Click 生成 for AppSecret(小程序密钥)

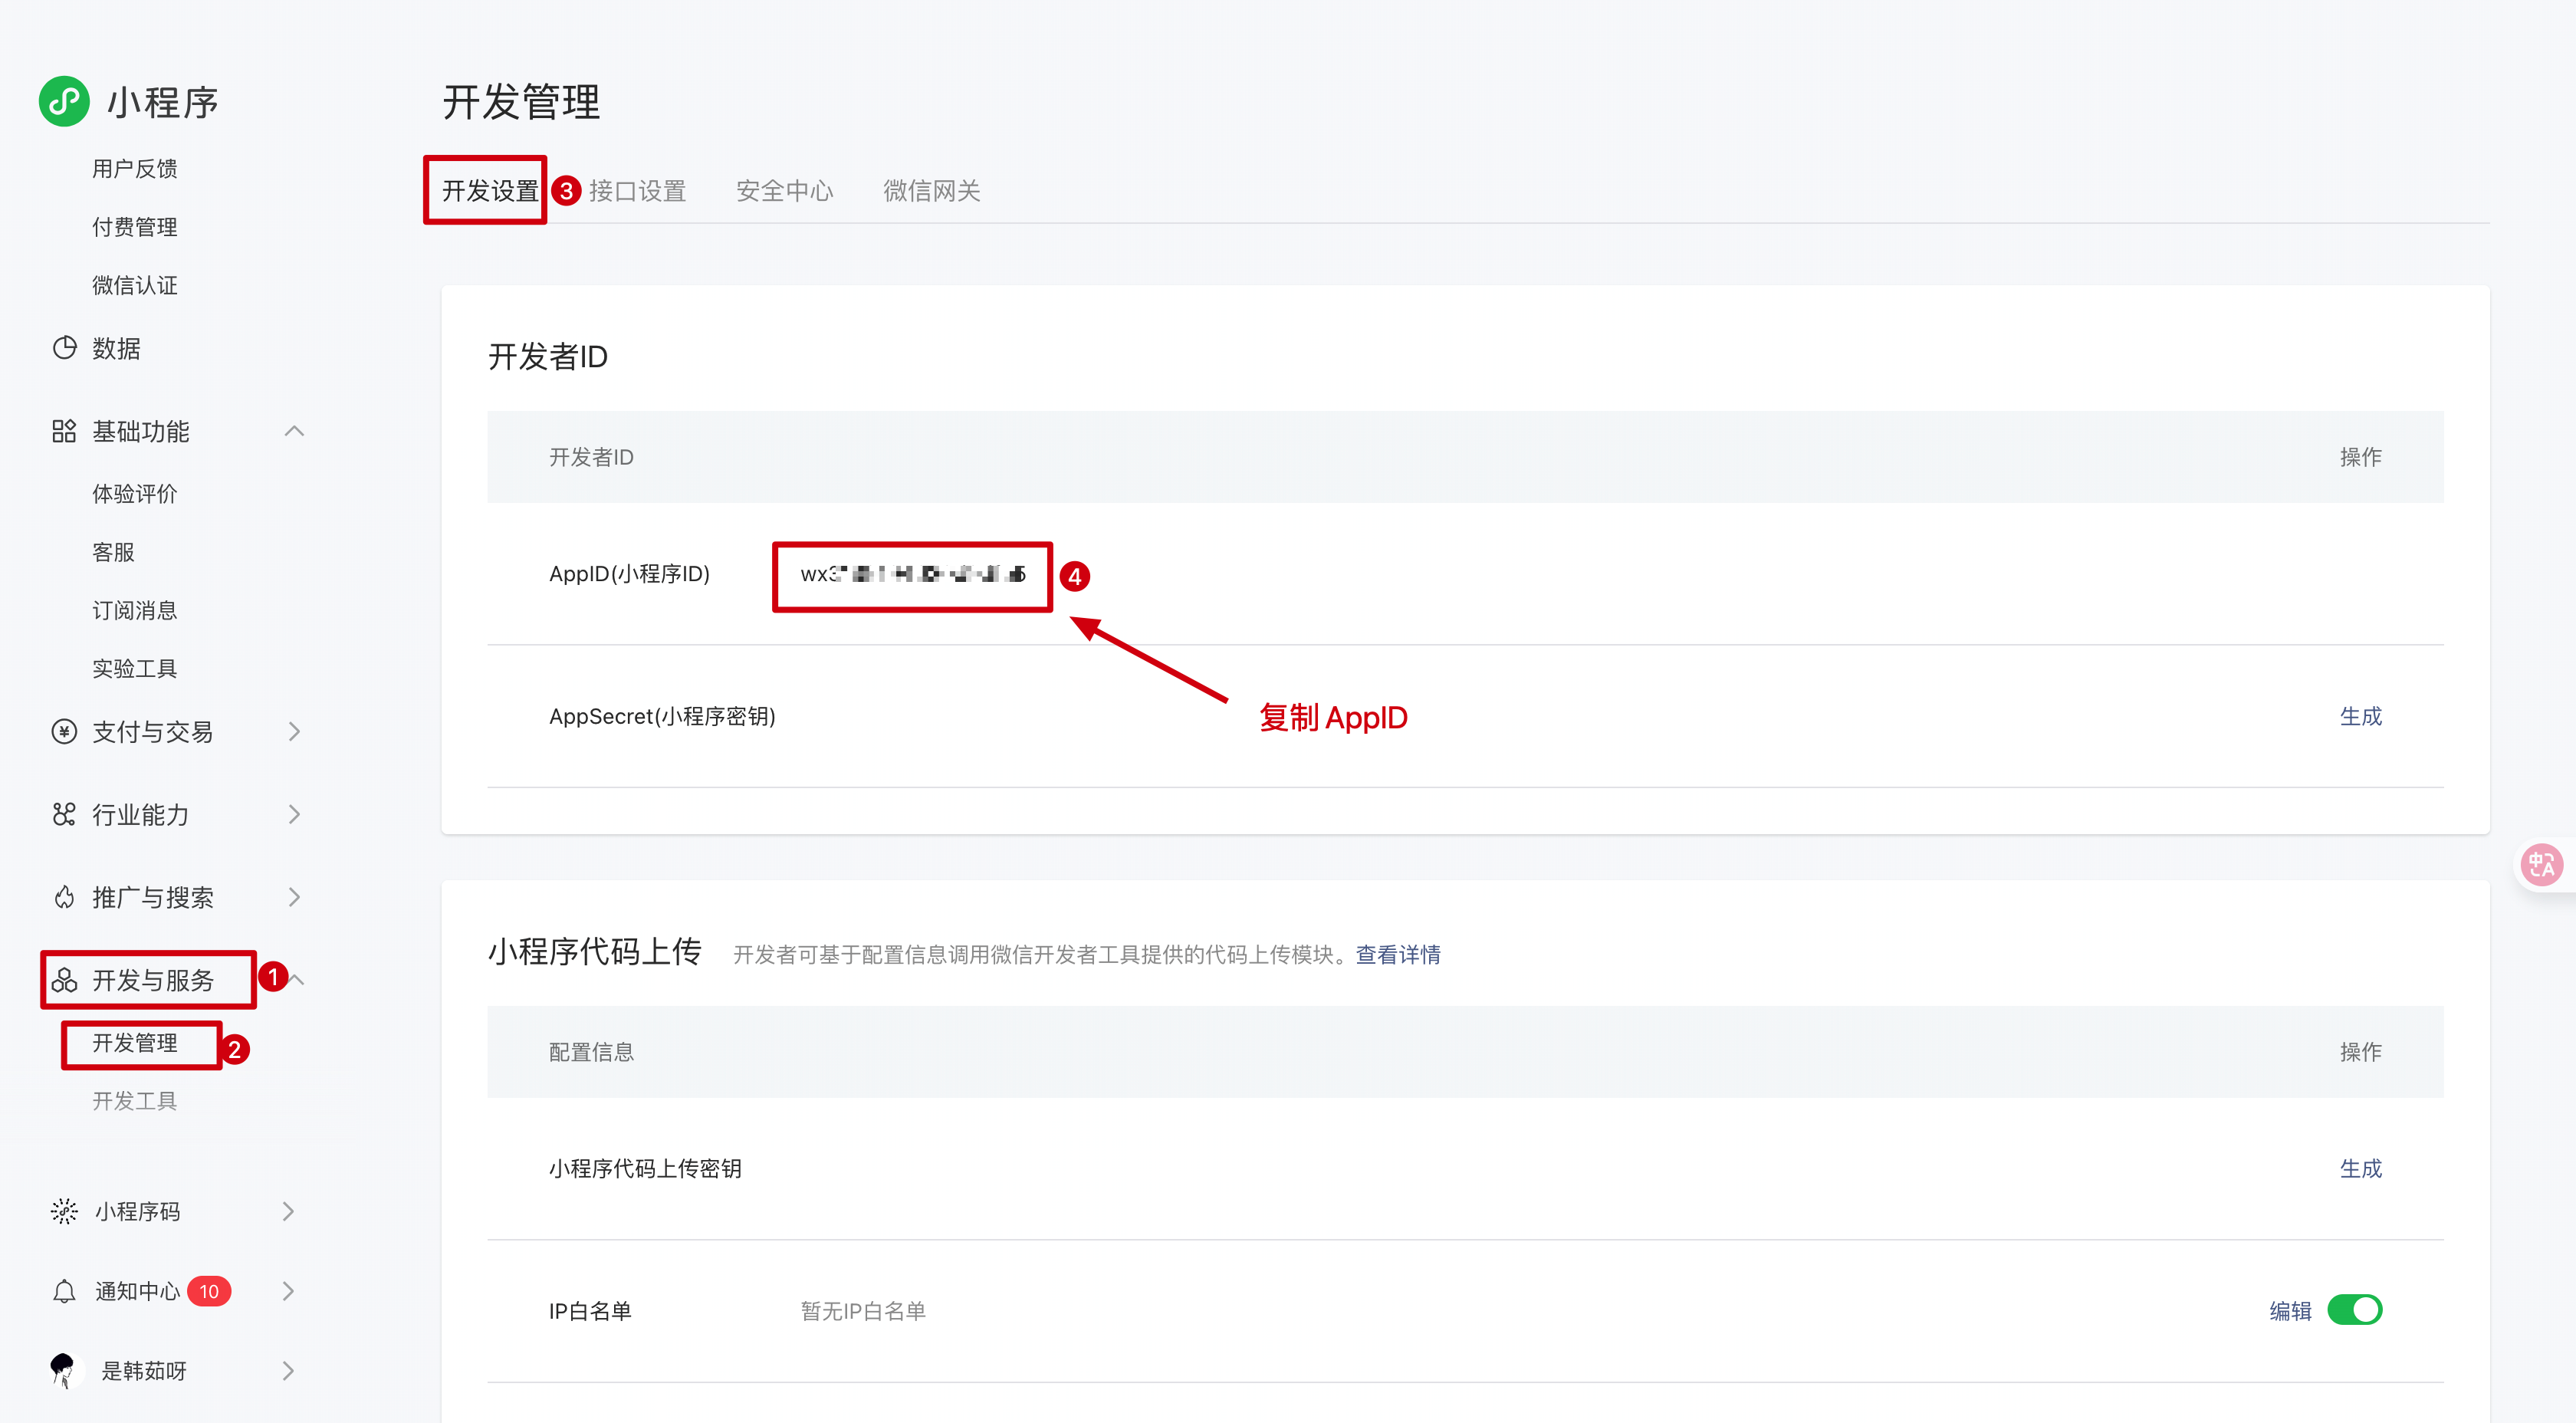[2360, 716]
